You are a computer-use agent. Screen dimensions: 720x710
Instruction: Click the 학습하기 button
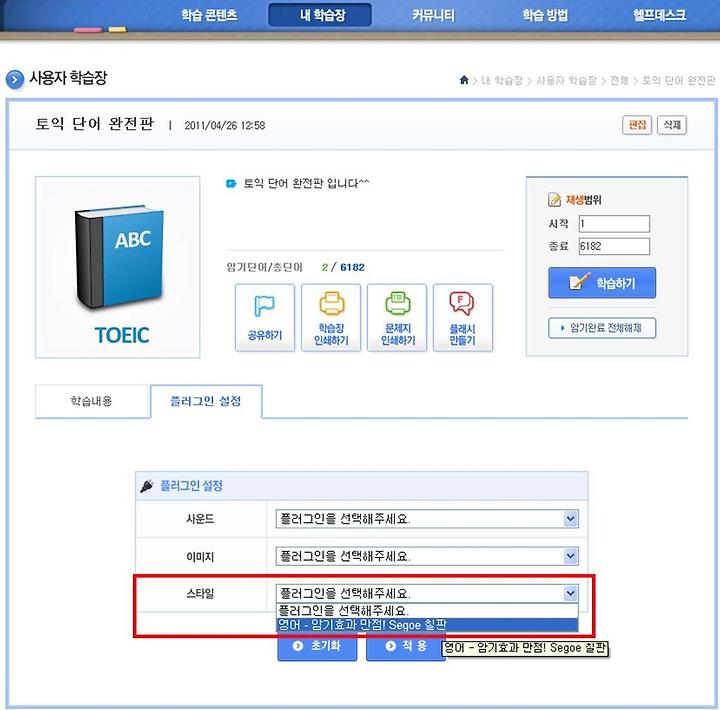[602, 283]
